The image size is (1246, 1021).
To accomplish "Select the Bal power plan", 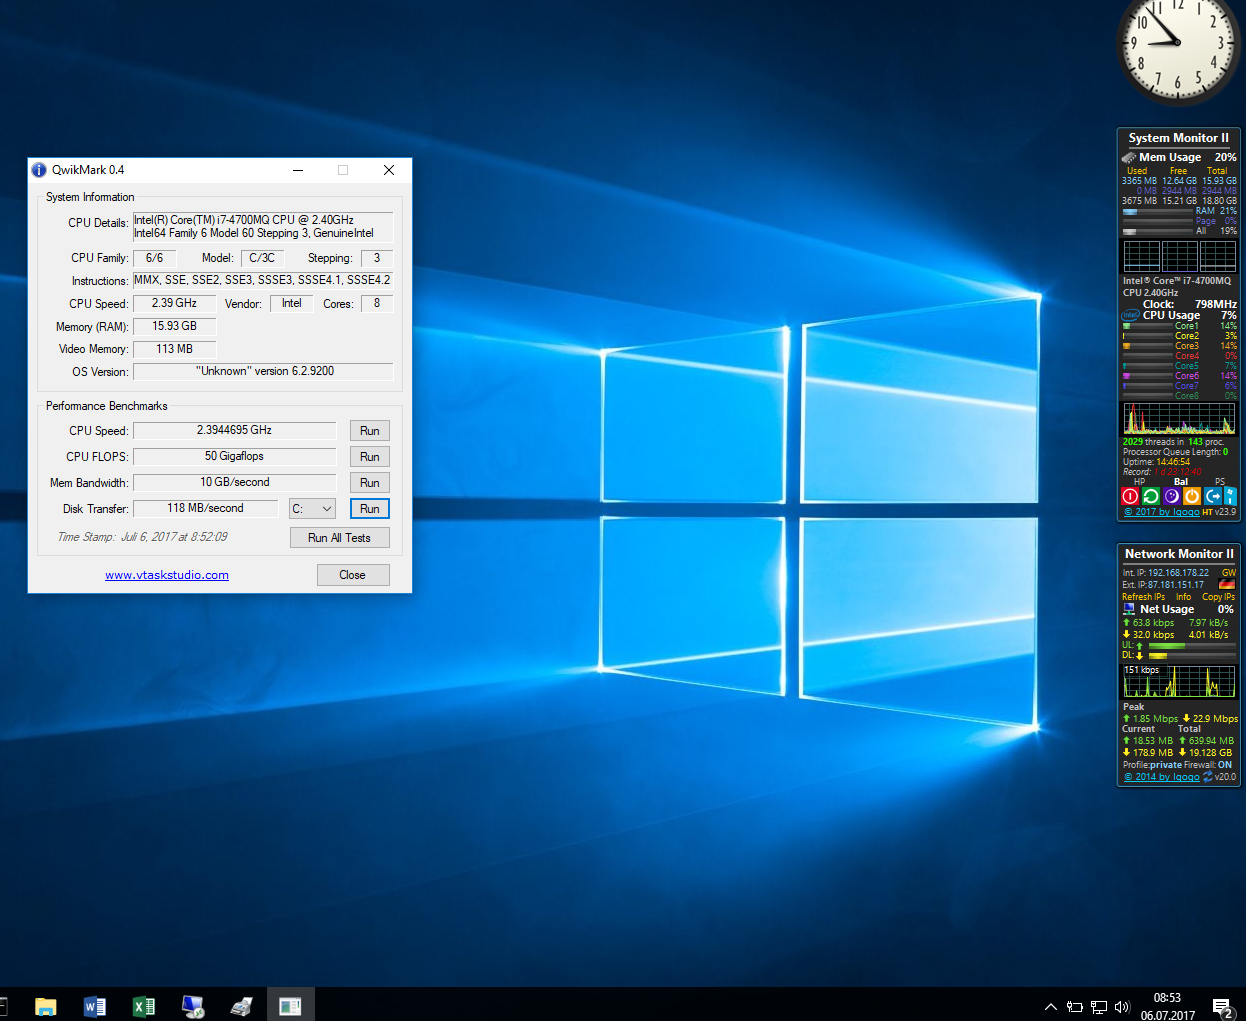I will [x=1181, y=482].
